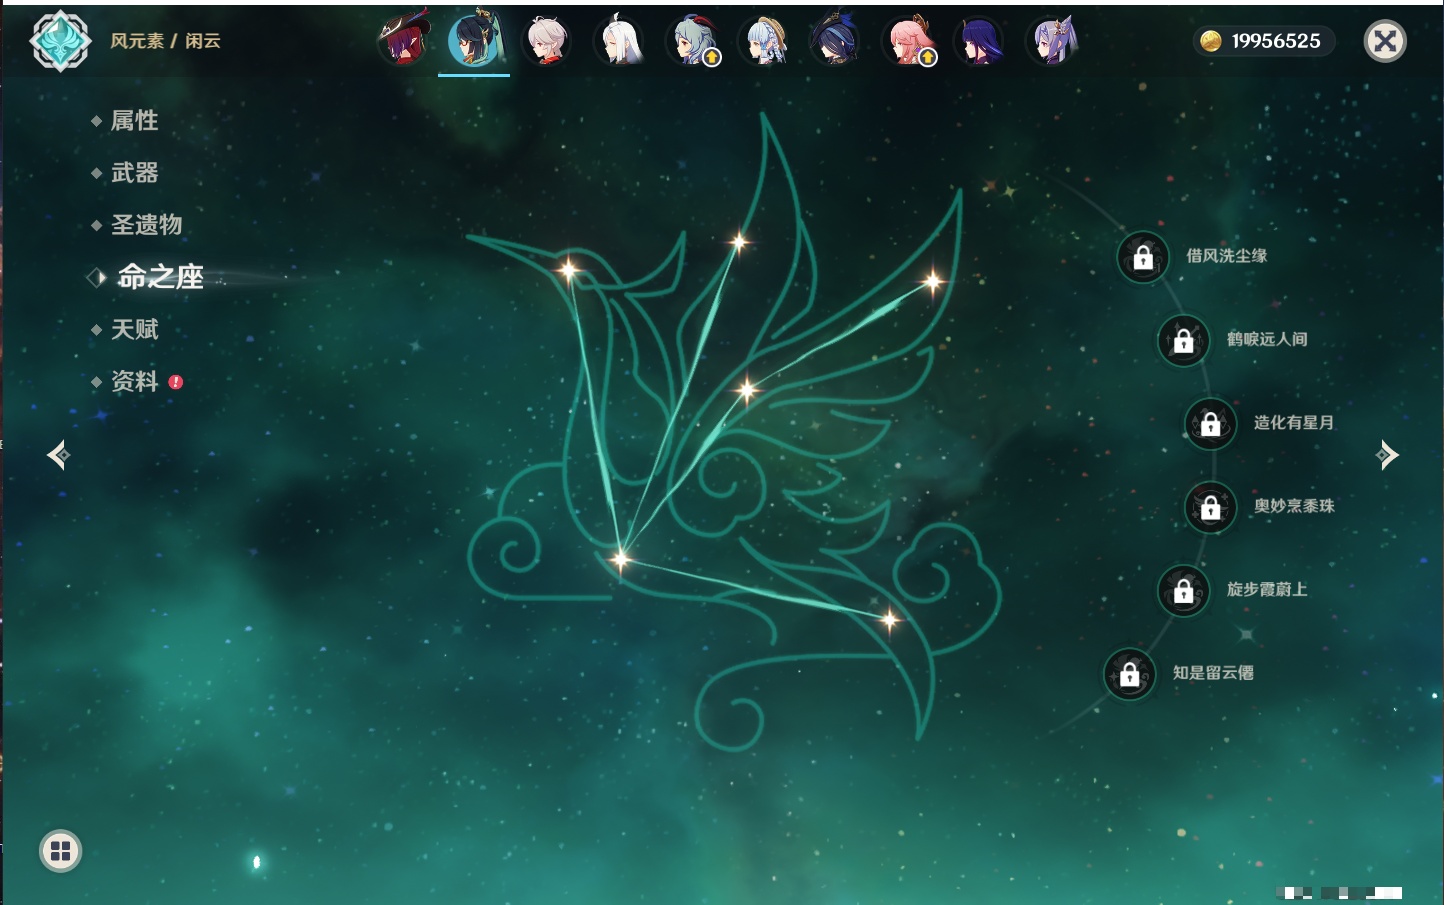Select the dark-blue-haired character with tricorne hat
The image size is (1444, 905).
836,41
